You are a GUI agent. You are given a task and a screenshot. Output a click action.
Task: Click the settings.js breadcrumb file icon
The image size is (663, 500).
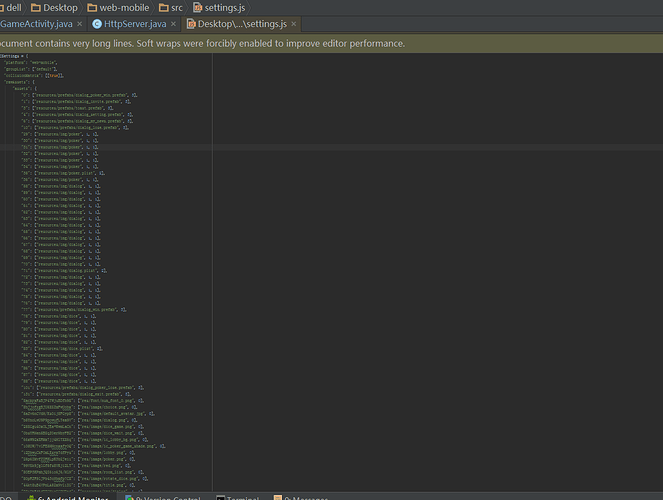[x=197, y=8]
